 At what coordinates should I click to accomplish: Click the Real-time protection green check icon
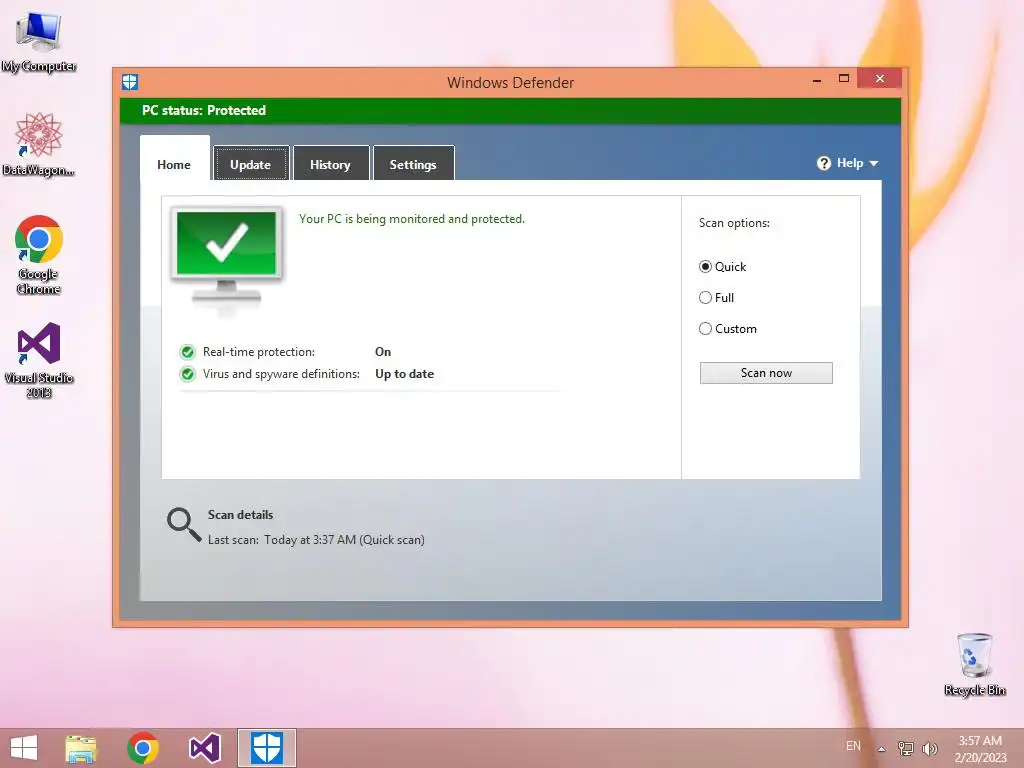point(187,352)
